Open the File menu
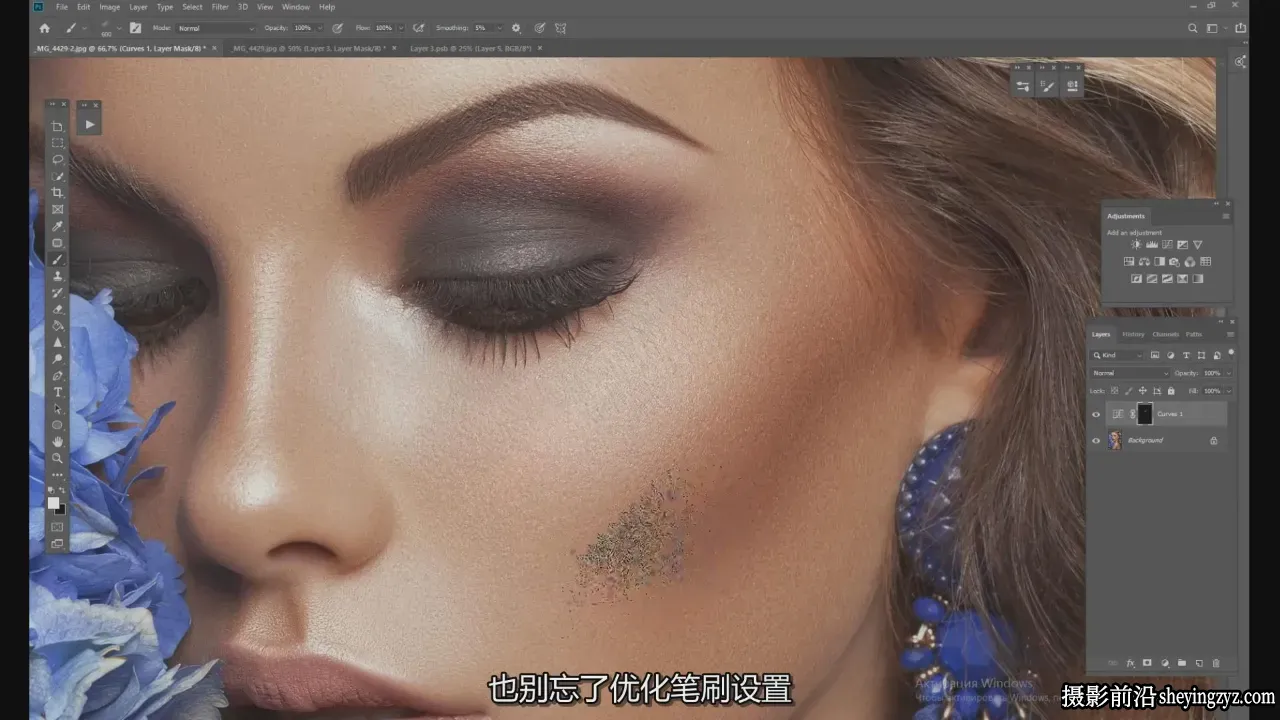1280x720 pixels. click(62, 7)
